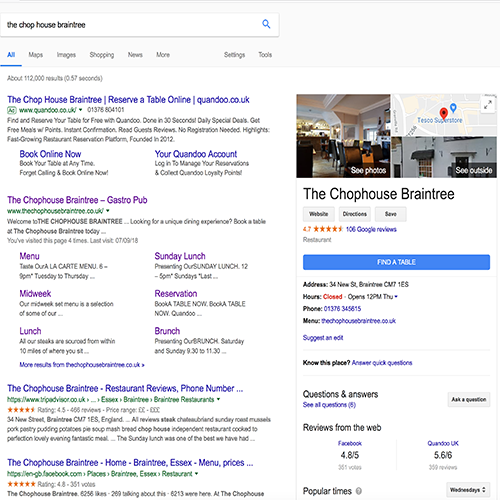The image size is (500, 500).
Task: Click the Ask a question button
Action: (469, 399)
